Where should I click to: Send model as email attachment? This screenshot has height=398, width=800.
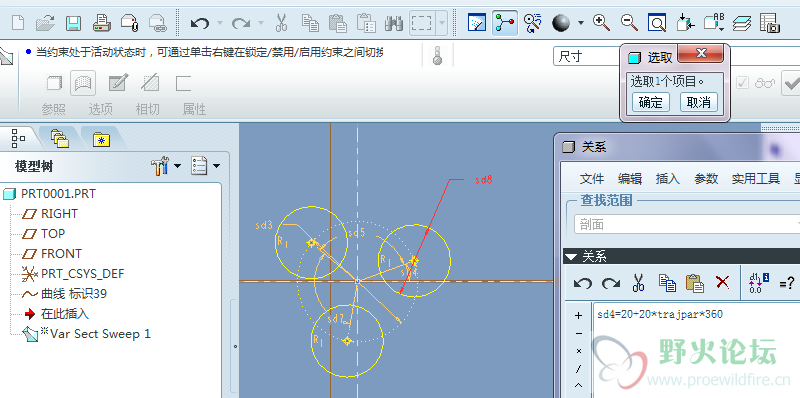(130, 23)
